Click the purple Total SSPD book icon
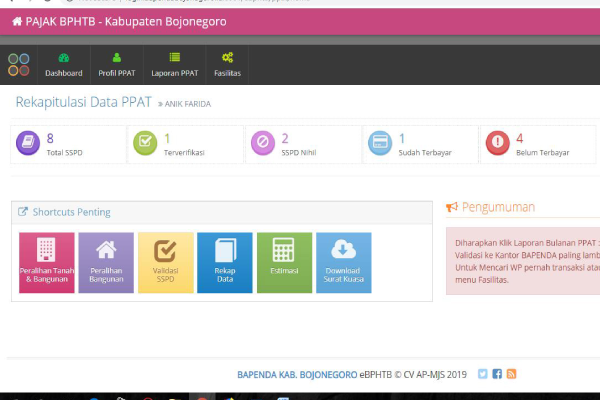The height and width of the screenshot is (400, 600). [x=28, y=143]
